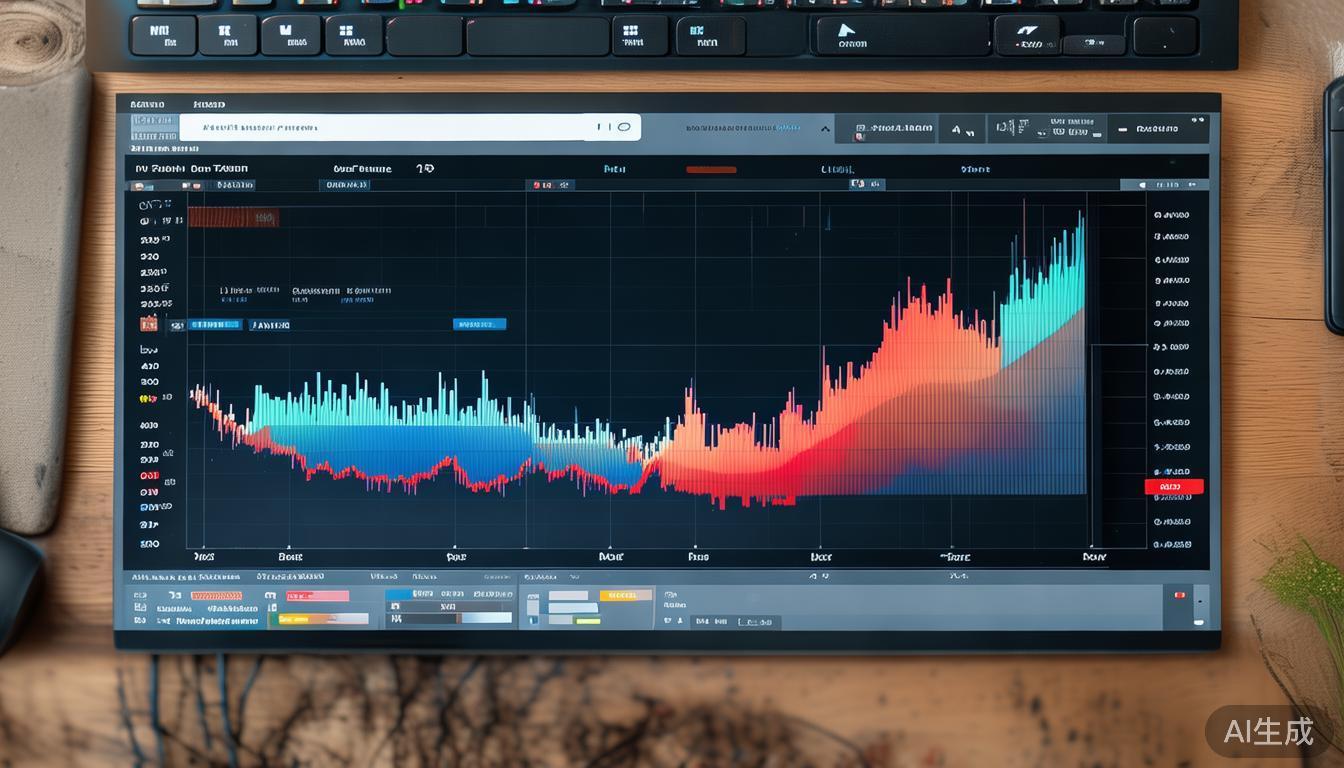Screen dimensions: 1344x768
Task: Click the triangle alert icon in top toolbar
Action: coord(957,129)
